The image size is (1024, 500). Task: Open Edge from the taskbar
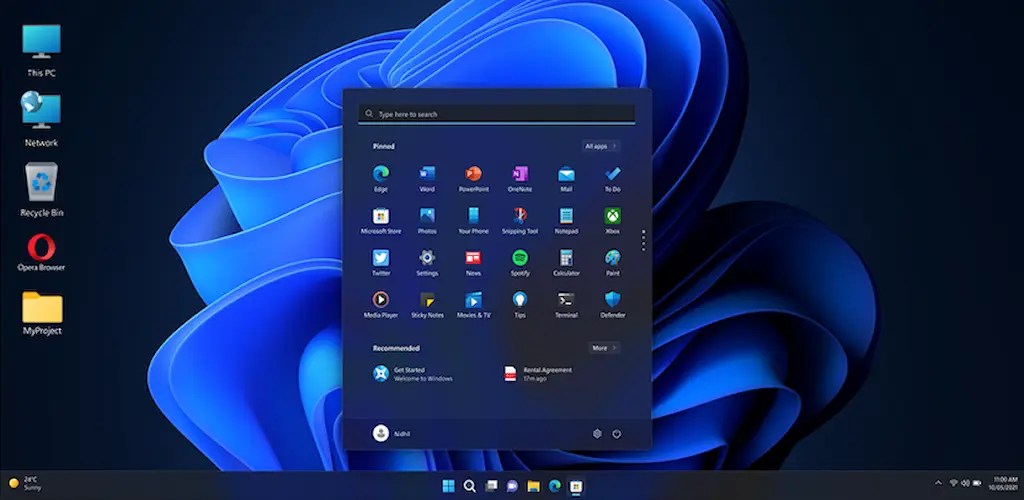click(554, 486)
